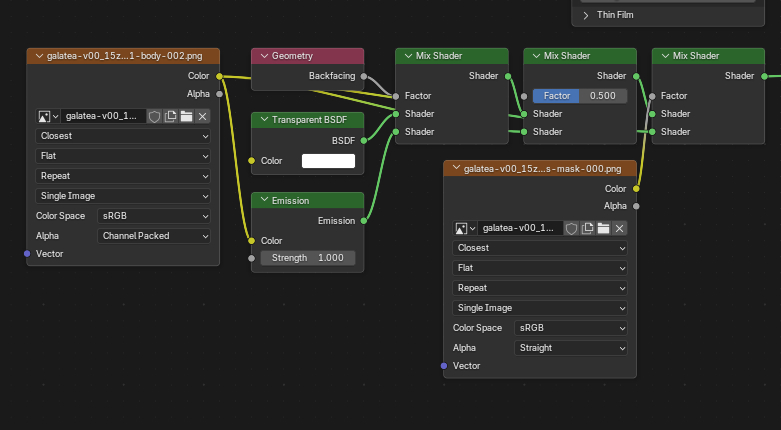The image size is (781, 430).
Task: Open folder icon on mask texture node
Action: tap(604, 228)
